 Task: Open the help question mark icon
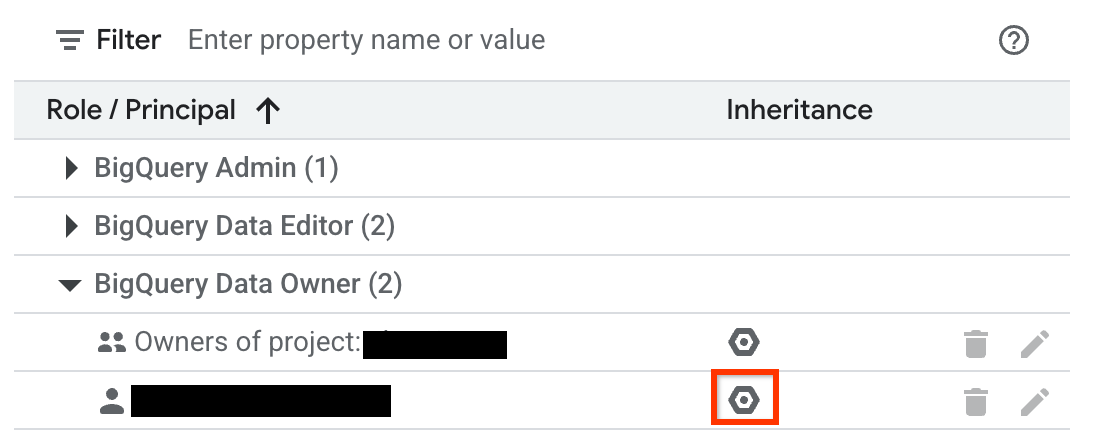(x=1014, y=41)
